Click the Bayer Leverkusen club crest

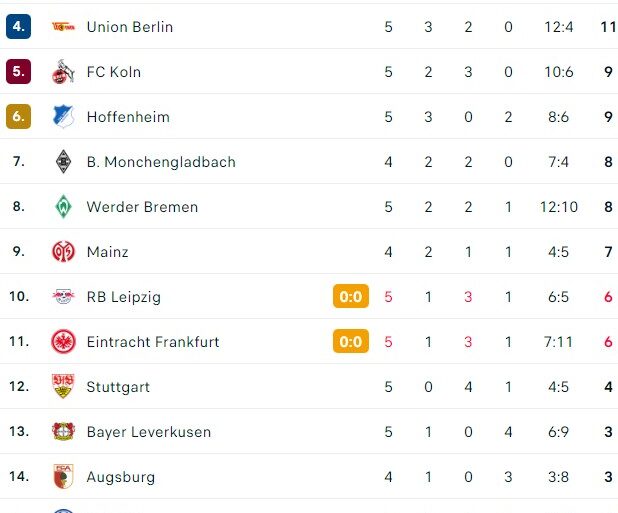point(63,432)
